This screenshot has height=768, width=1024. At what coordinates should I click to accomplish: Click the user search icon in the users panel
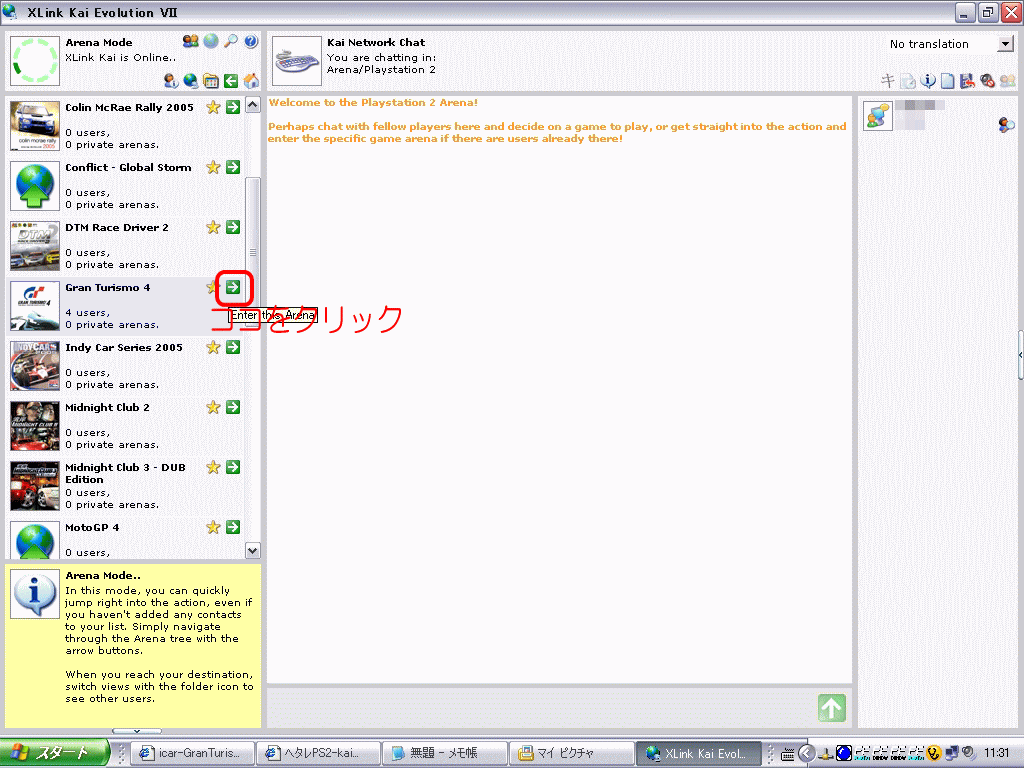point(1006,124)
